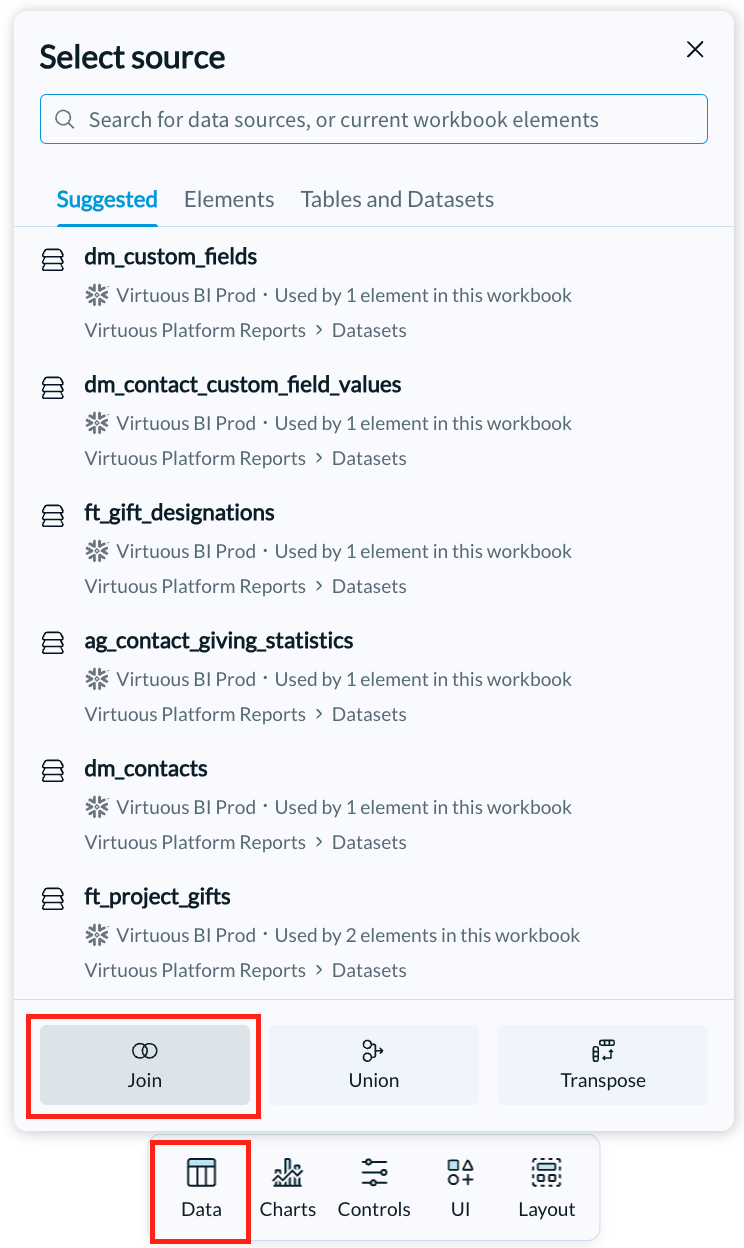Click the dm_contact_custom_field_values dataset icon
Viewport: 744px width, 1248px height.
53,389
